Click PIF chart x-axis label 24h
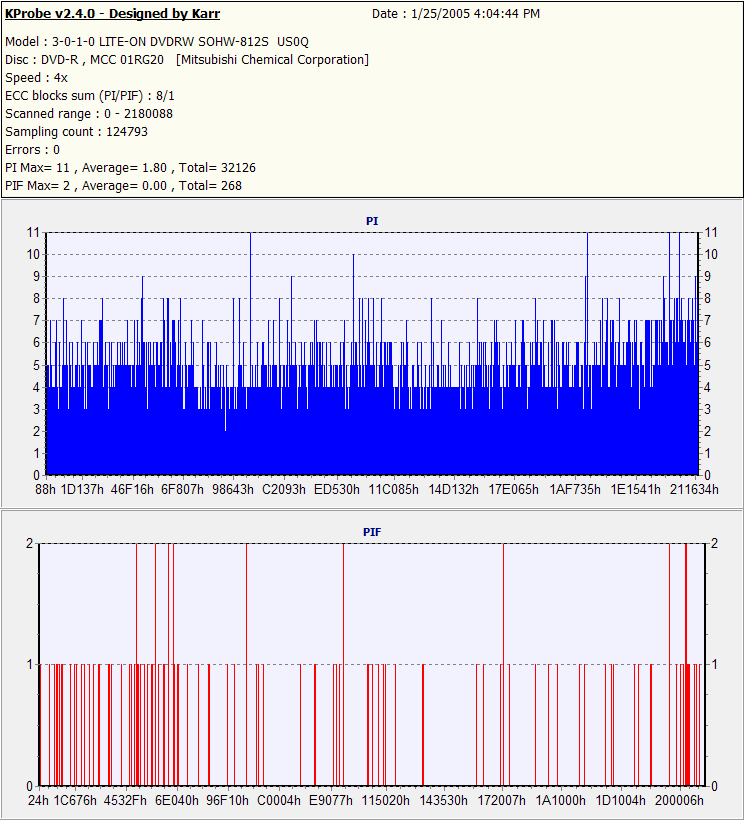Viewport: 744px width, 820px height. 38,801
